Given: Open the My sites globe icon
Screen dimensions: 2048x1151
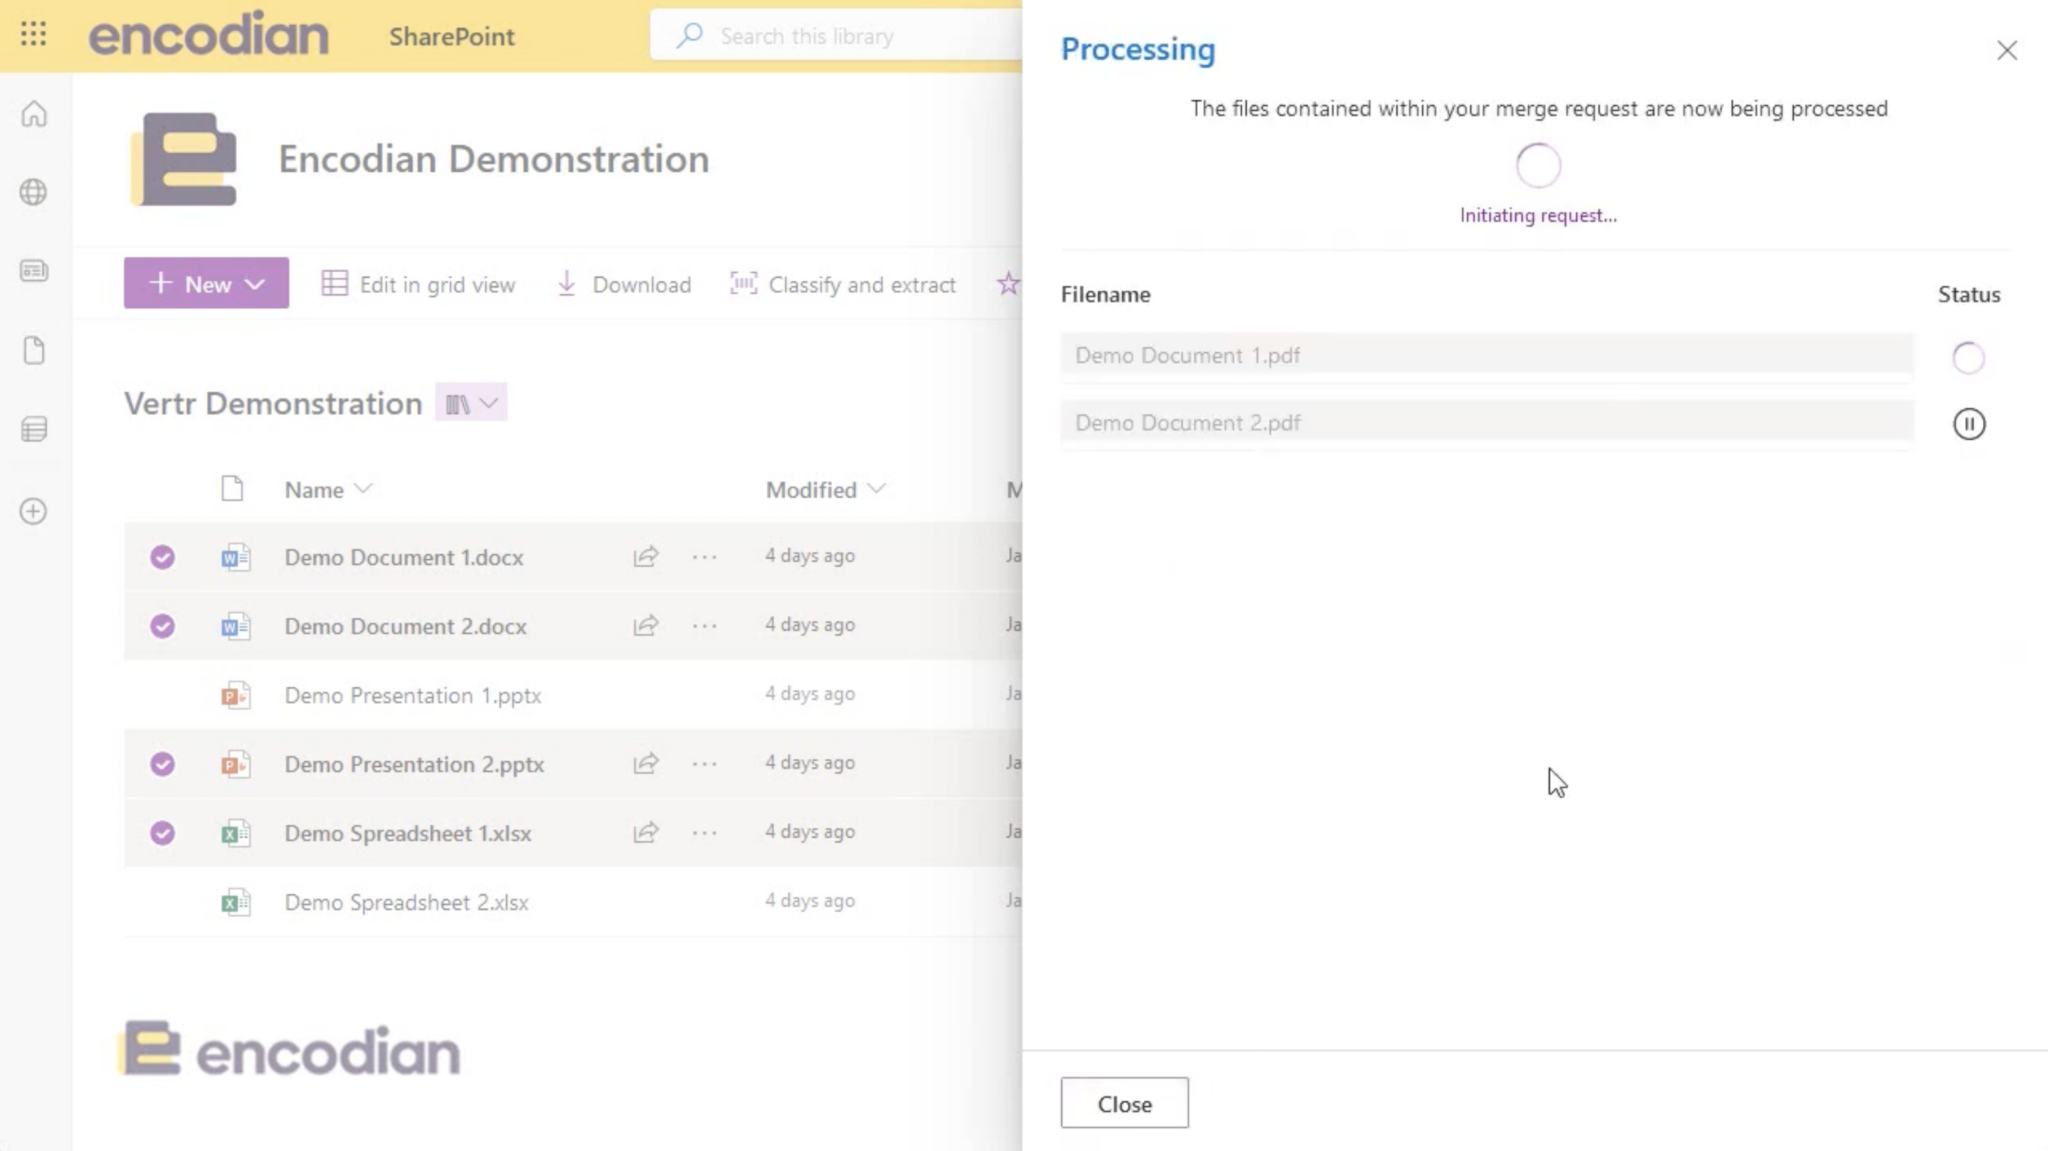Looking at the screenshot, I should [x=34, y=192].
